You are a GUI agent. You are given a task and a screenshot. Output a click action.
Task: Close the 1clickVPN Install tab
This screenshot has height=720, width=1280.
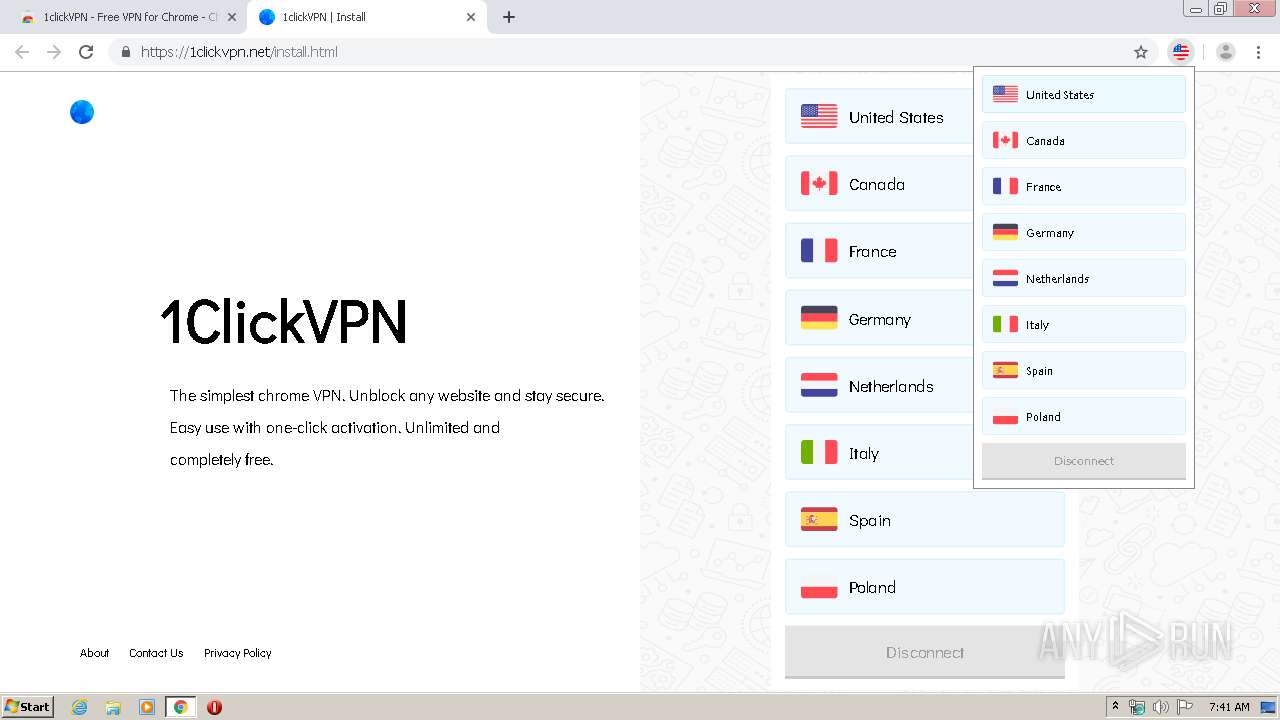click(x=471, y=17)
